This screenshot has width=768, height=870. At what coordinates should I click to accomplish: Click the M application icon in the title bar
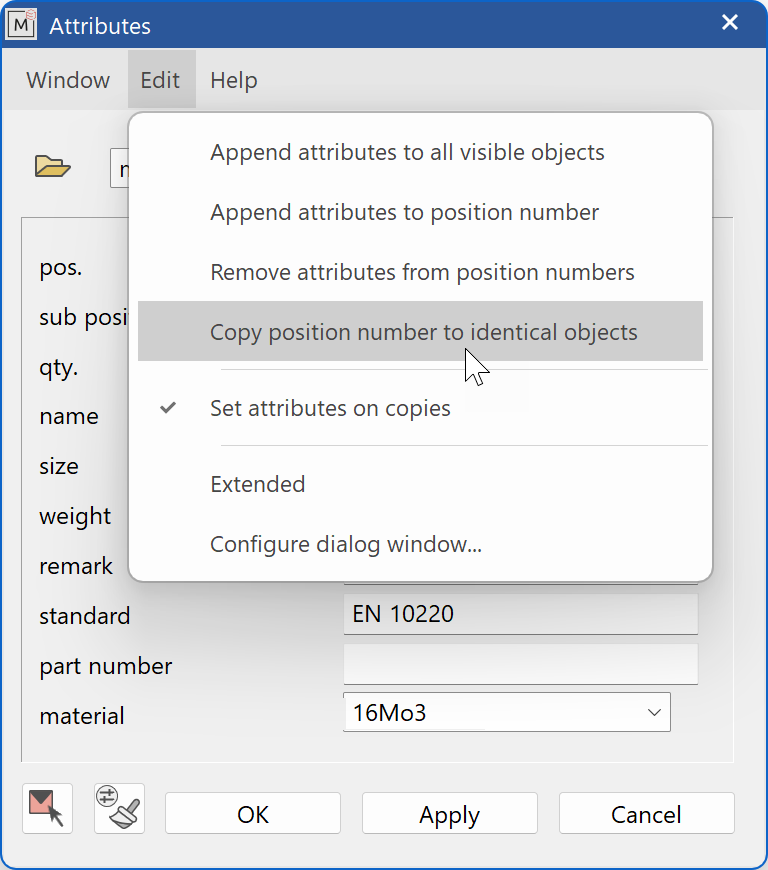pos(22,24)
